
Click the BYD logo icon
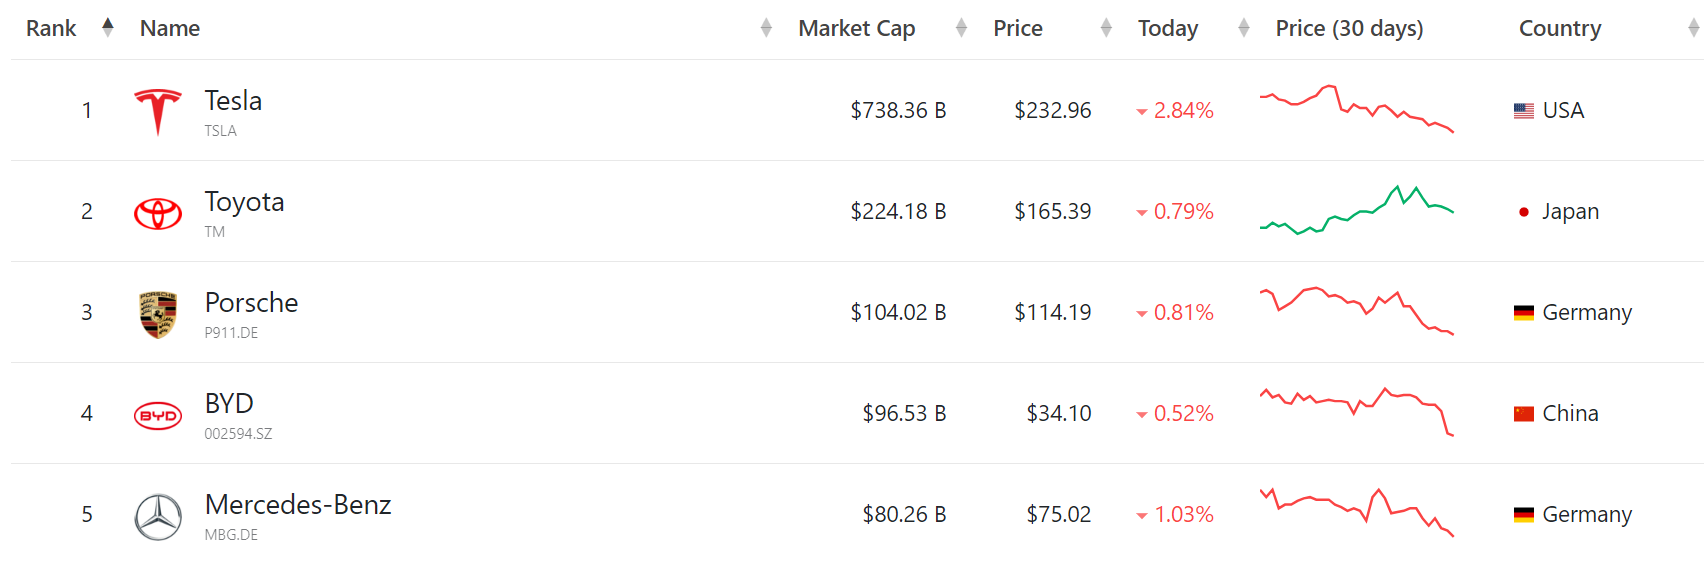click(158, 415)
